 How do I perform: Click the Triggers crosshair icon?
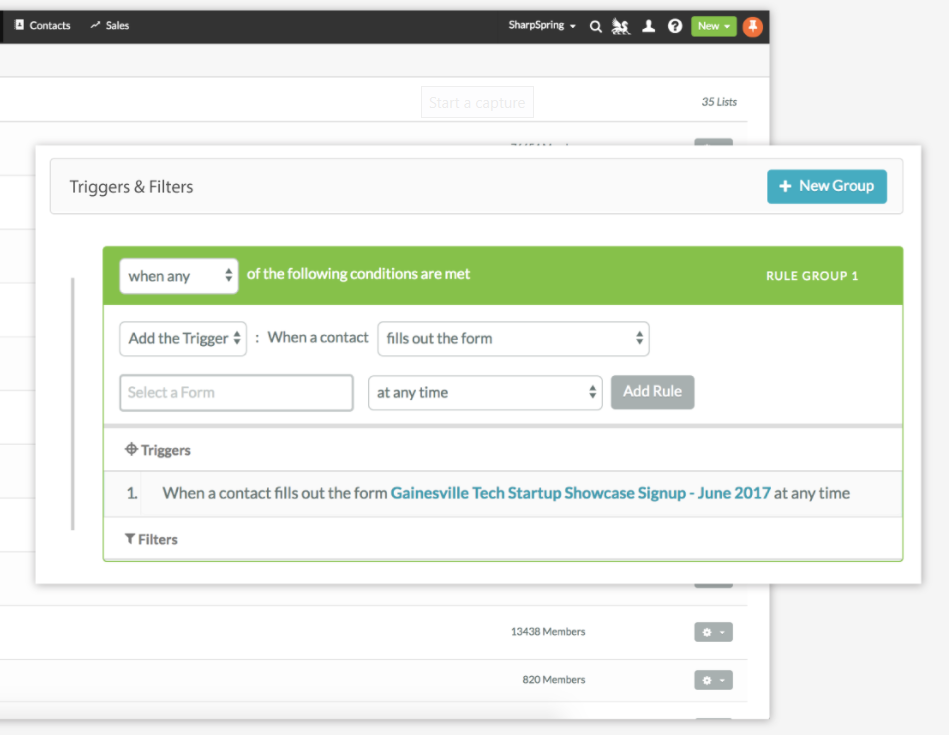click(131, 450)
